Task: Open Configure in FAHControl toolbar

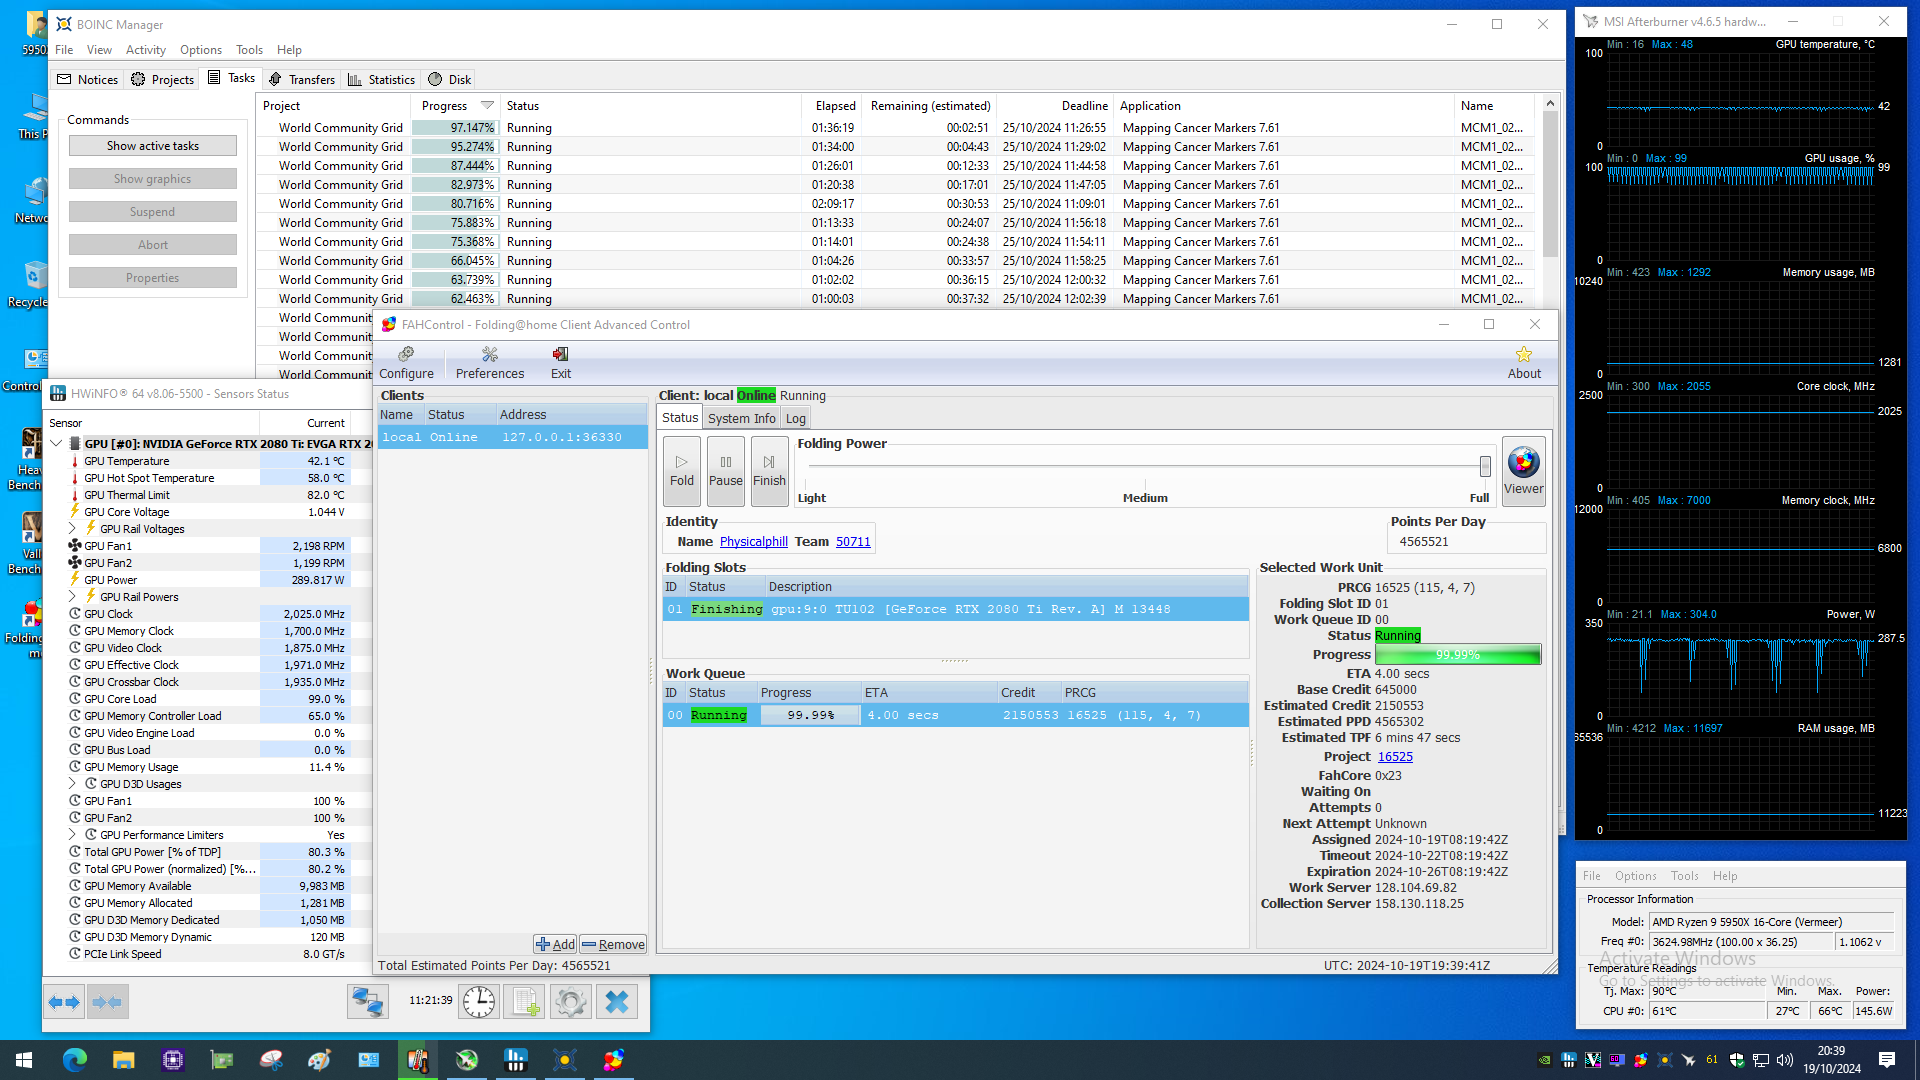Action: (406, 363)
